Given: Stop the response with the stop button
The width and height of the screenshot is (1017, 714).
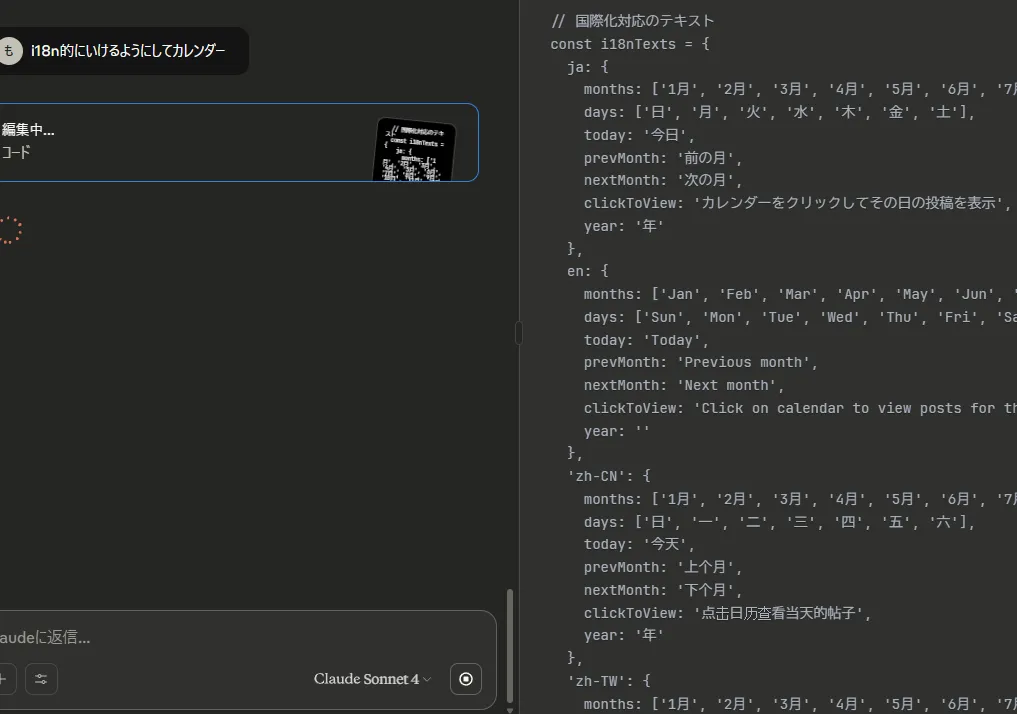Looking at the screenshot, I should pos(465,679).
